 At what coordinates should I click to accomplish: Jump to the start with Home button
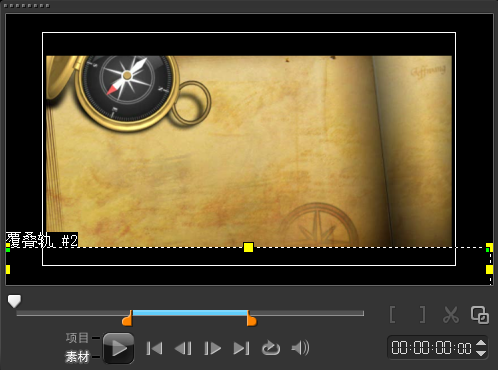[x=154, y=348]
